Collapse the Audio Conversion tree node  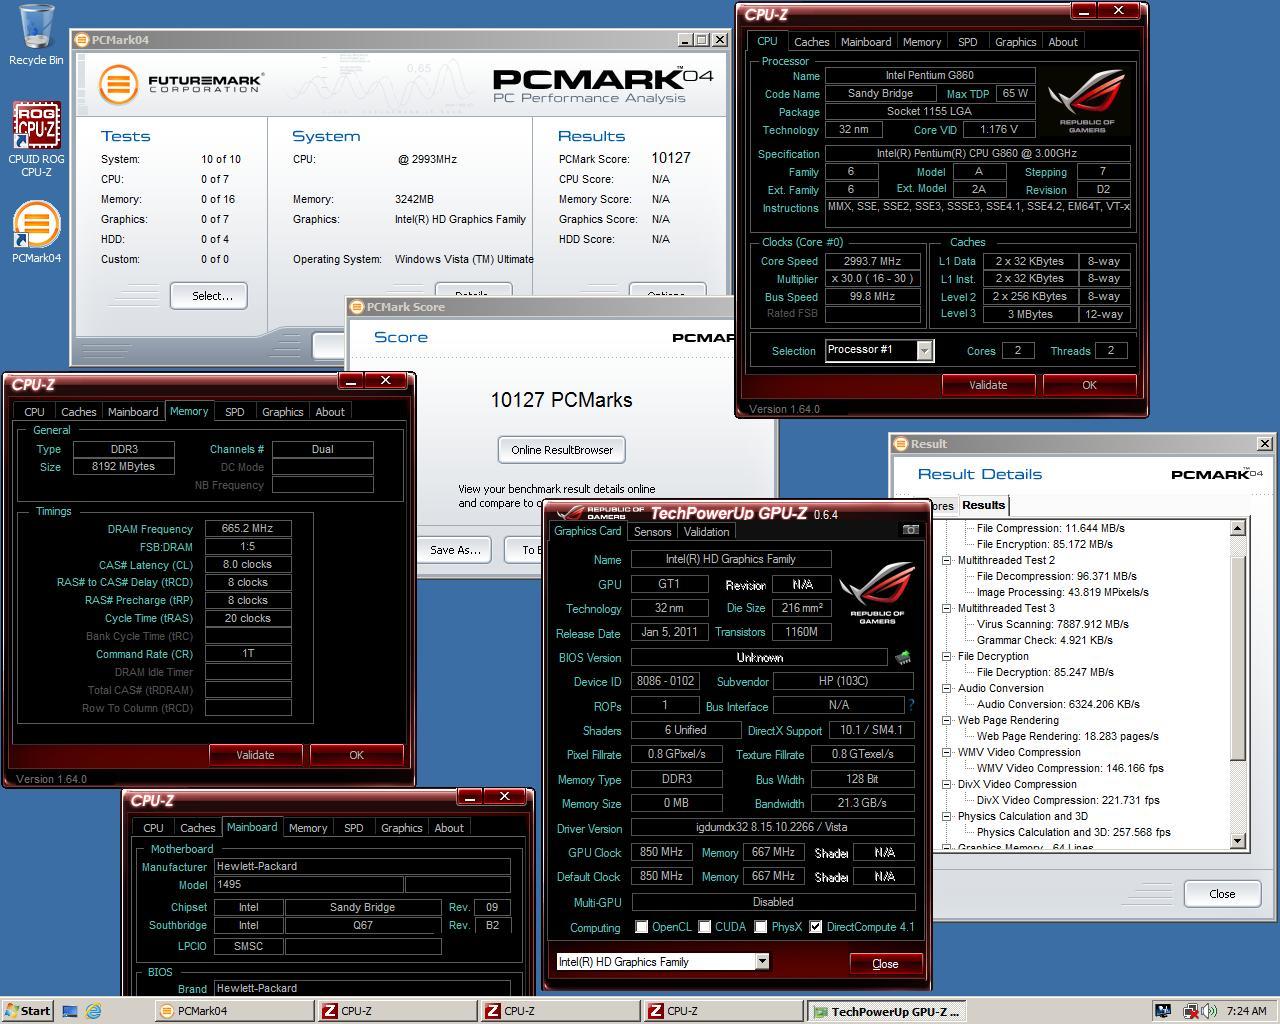click(946, 688)
